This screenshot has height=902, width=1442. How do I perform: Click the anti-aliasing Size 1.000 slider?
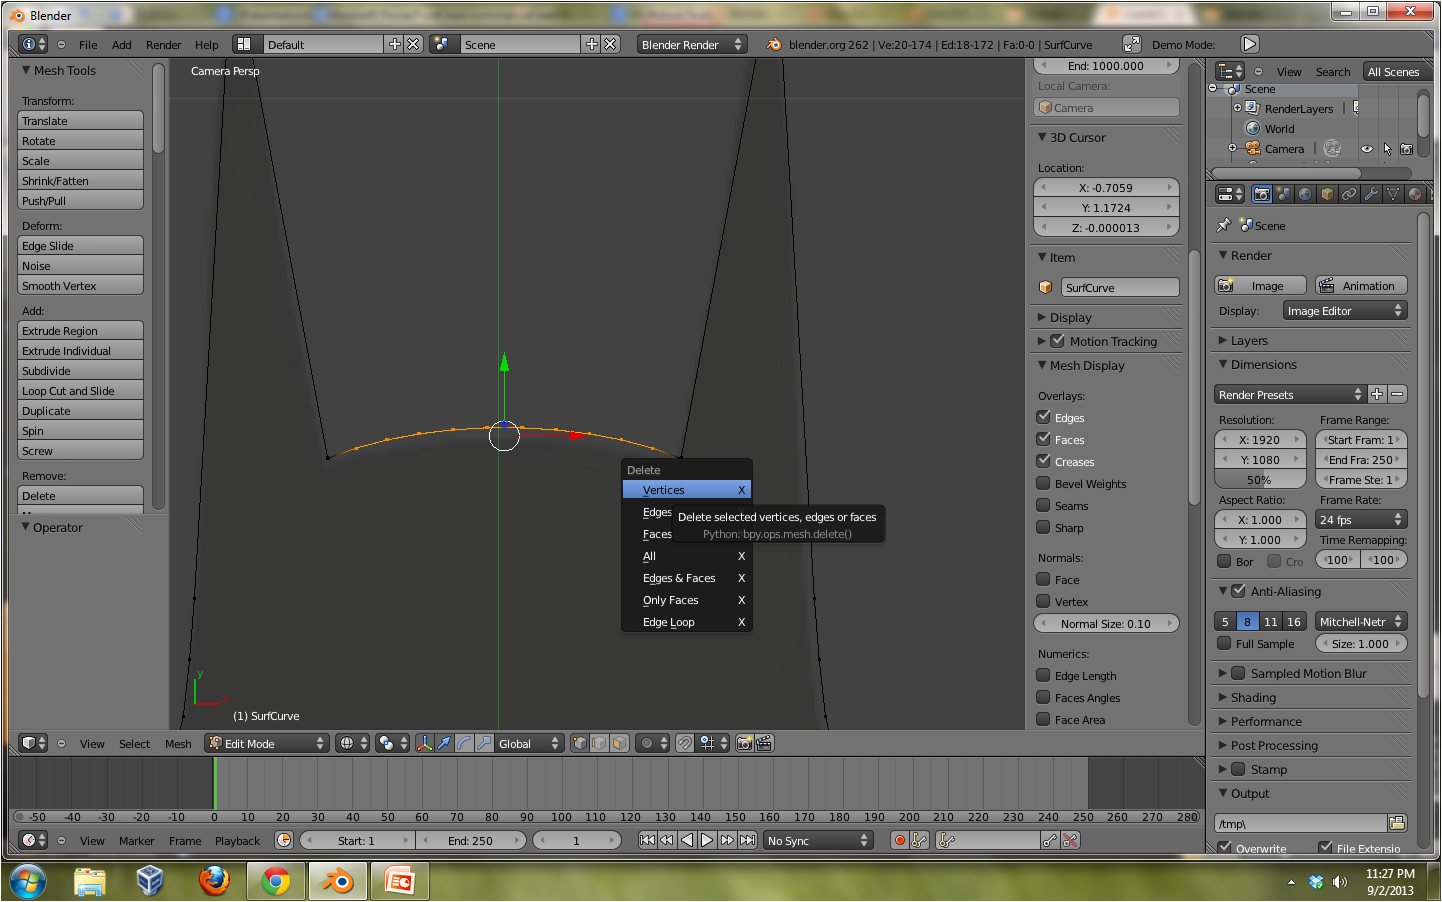pyautogui.click(x=1361, y=643)
